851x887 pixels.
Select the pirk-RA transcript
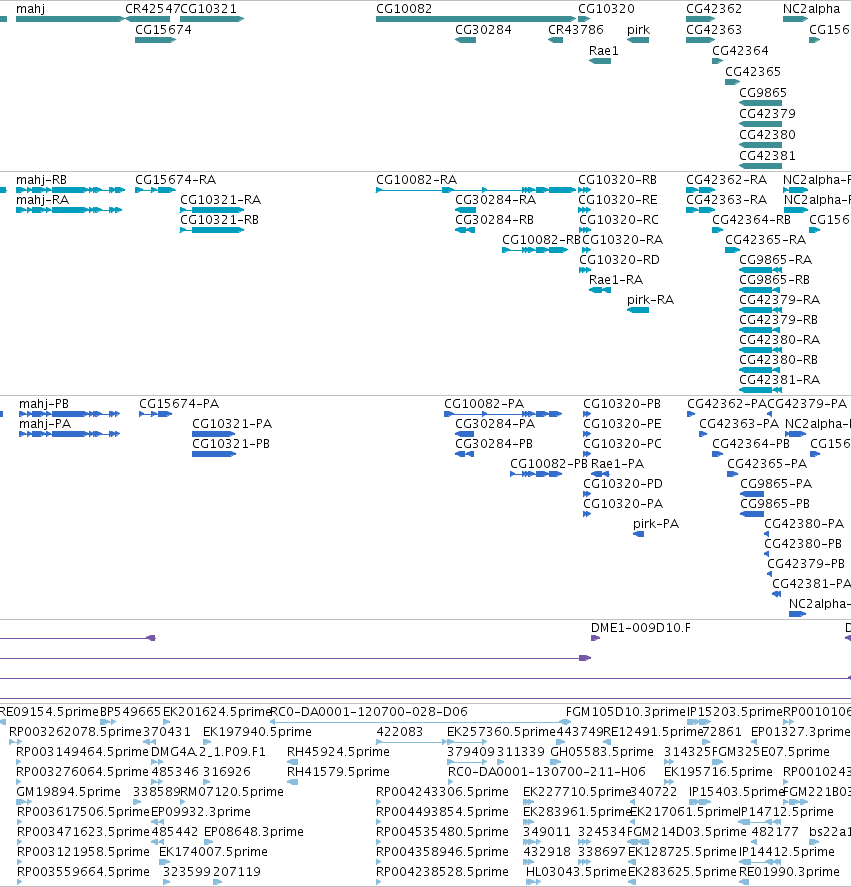click(x=638, y=310)
